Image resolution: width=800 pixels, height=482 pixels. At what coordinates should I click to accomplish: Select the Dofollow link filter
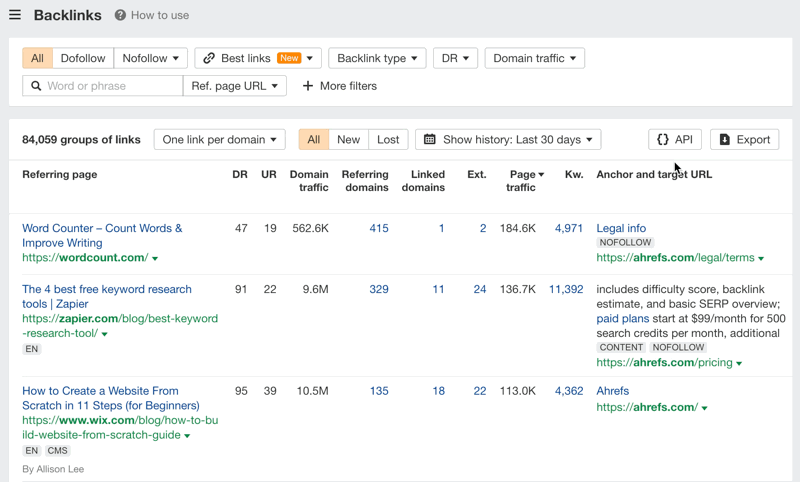[82, 58]
